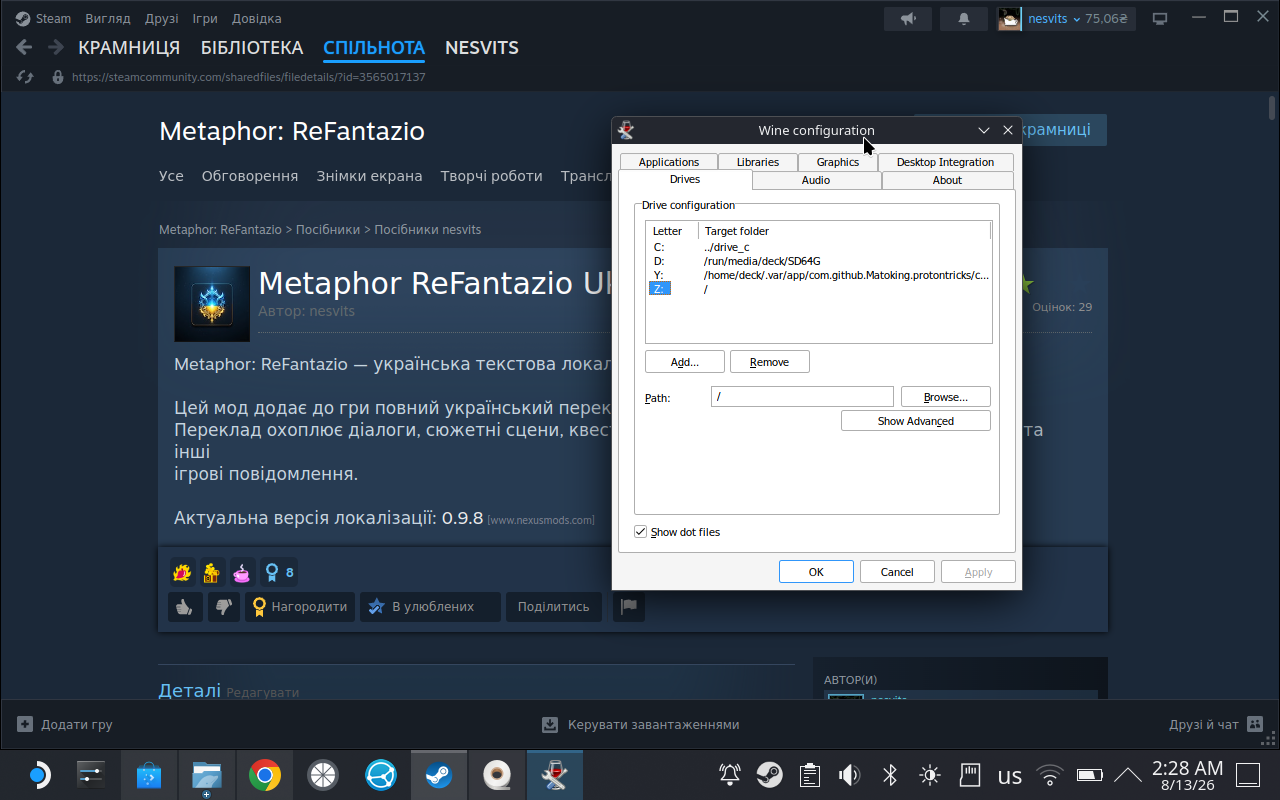The image size is (1280, 800).
Task: Open the volume control tray icon
Action: coord(850,775)
